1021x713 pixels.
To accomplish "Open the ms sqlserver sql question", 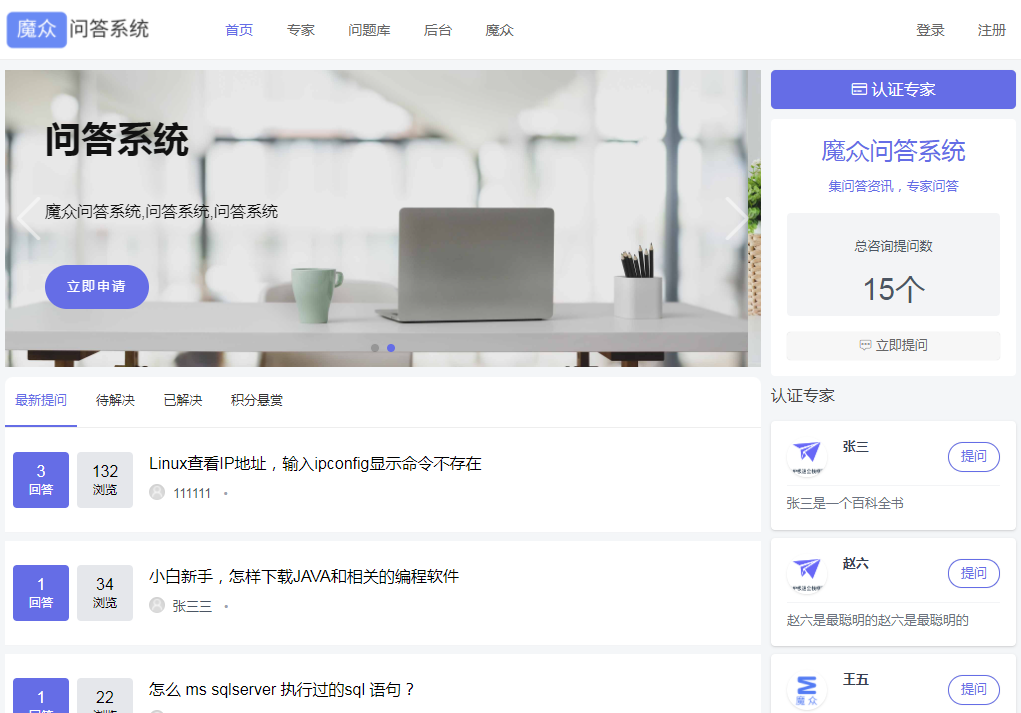I will click(281, 690).
